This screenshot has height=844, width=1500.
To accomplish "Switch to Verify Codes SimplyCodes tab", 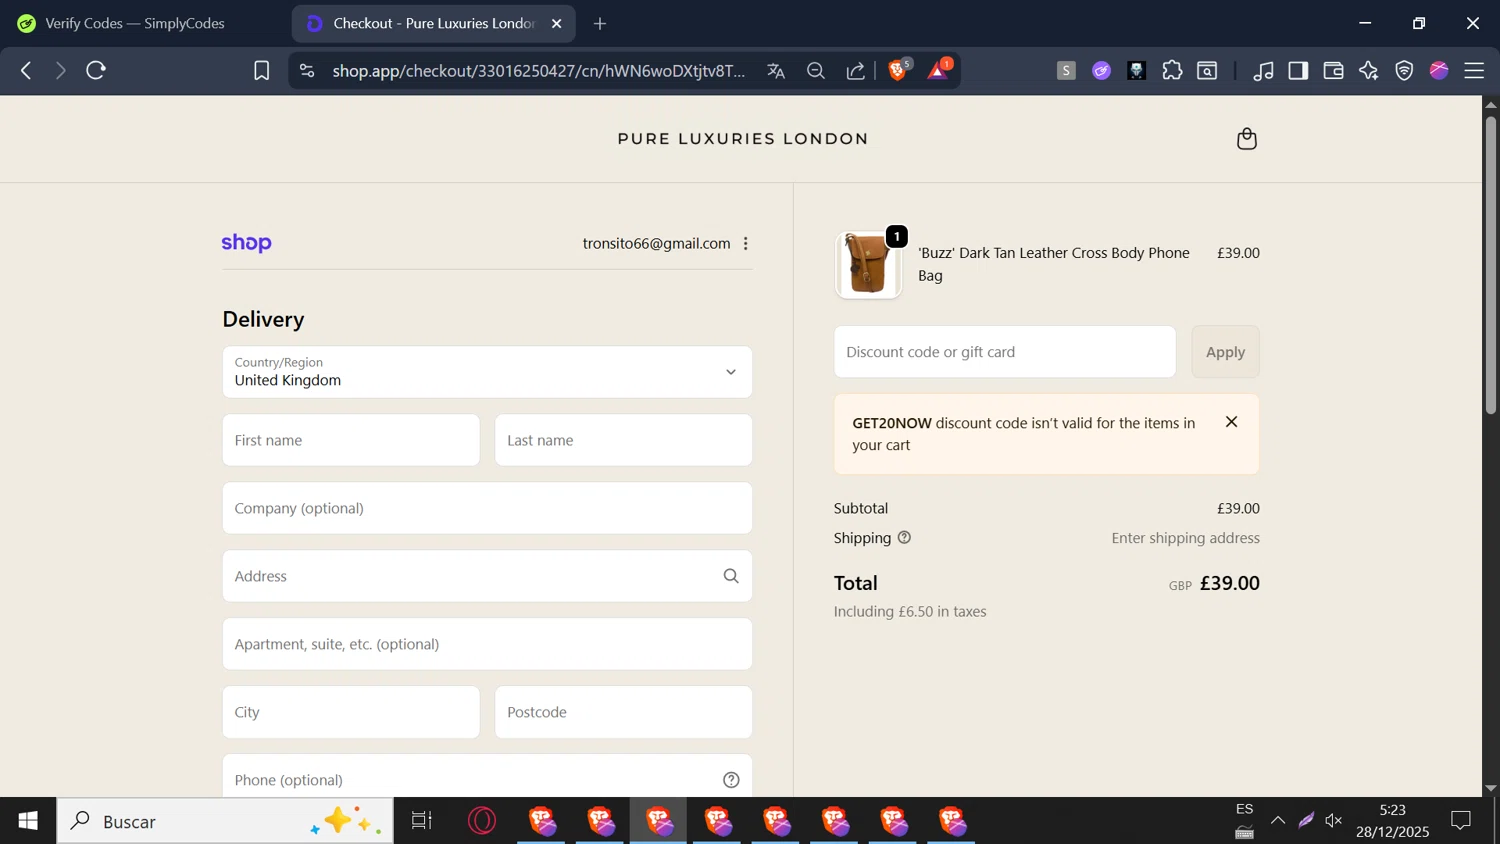I will [x=136, y=23].
